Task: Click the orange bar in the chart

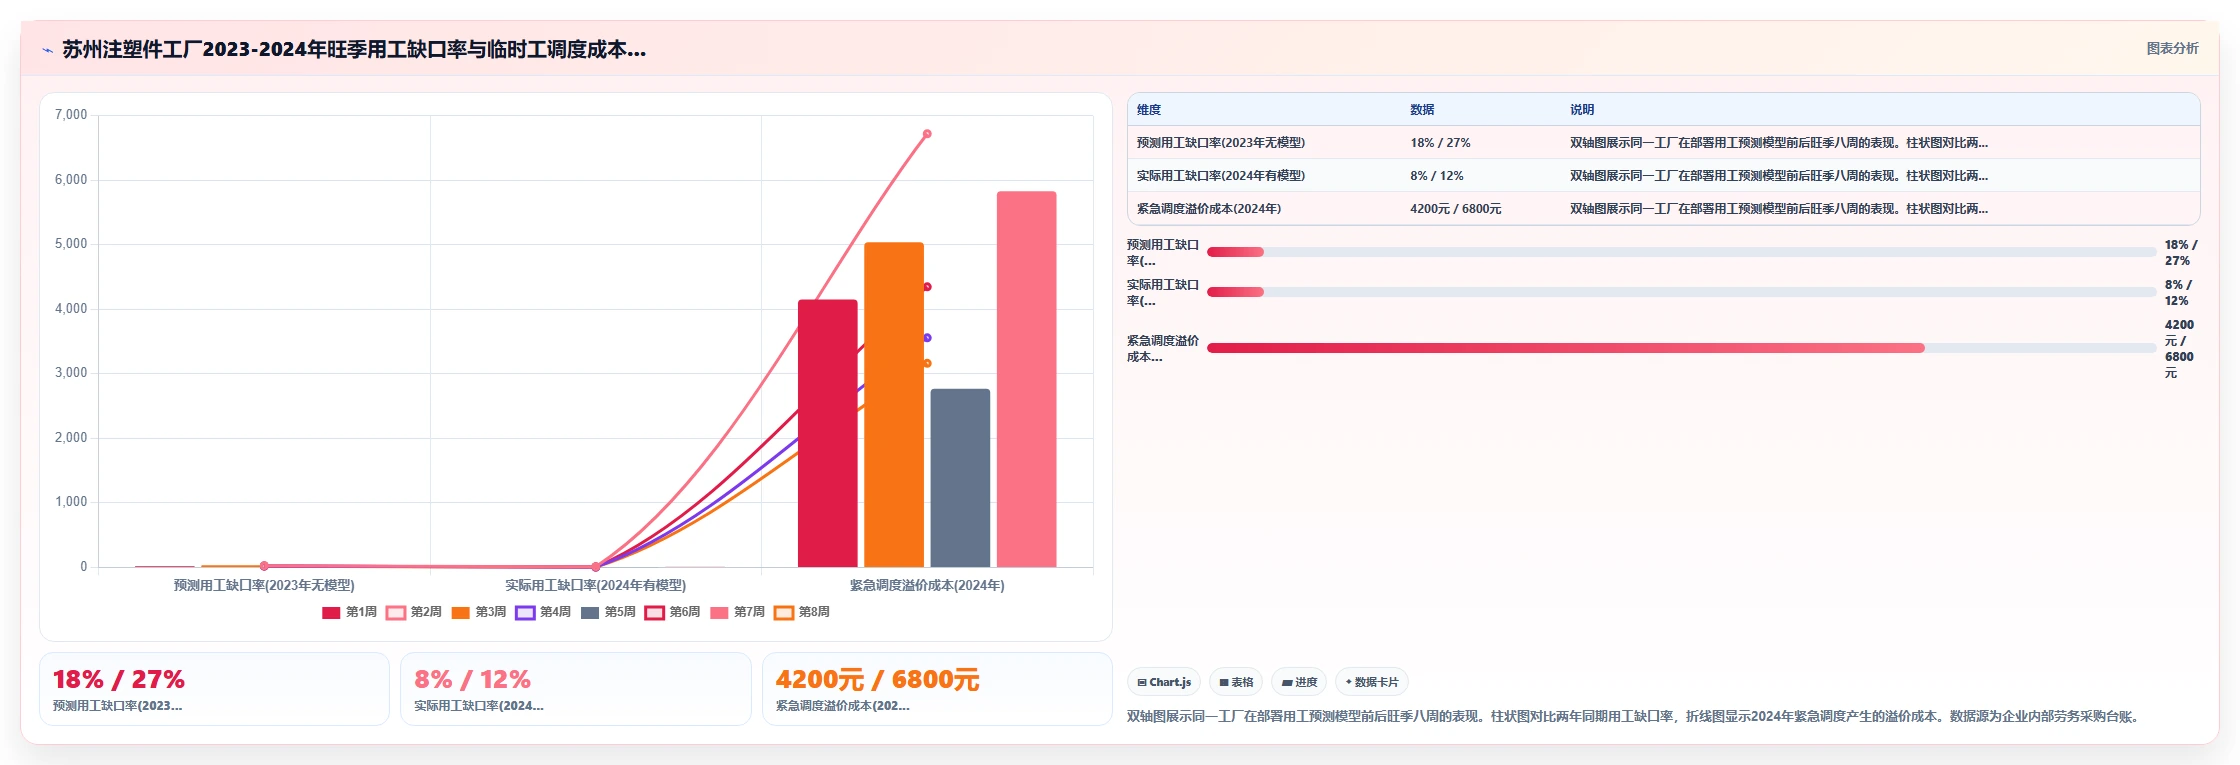Action: tap(894, 404)
